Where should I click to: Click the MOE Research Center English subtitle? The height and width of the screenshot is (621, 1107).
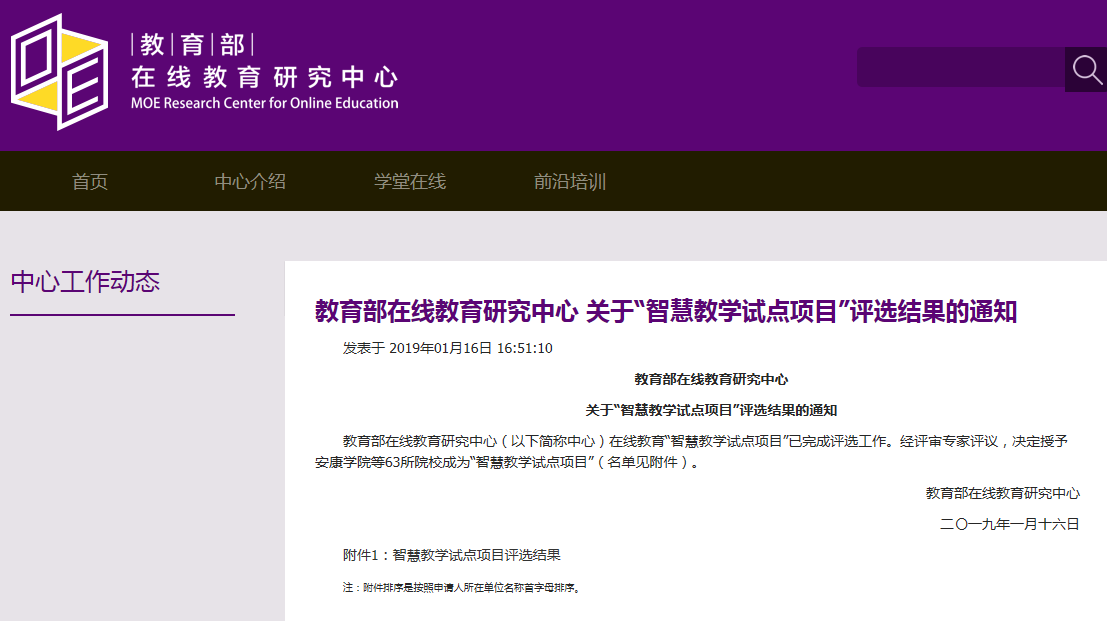pyautogui.click(x=264, y=103)
